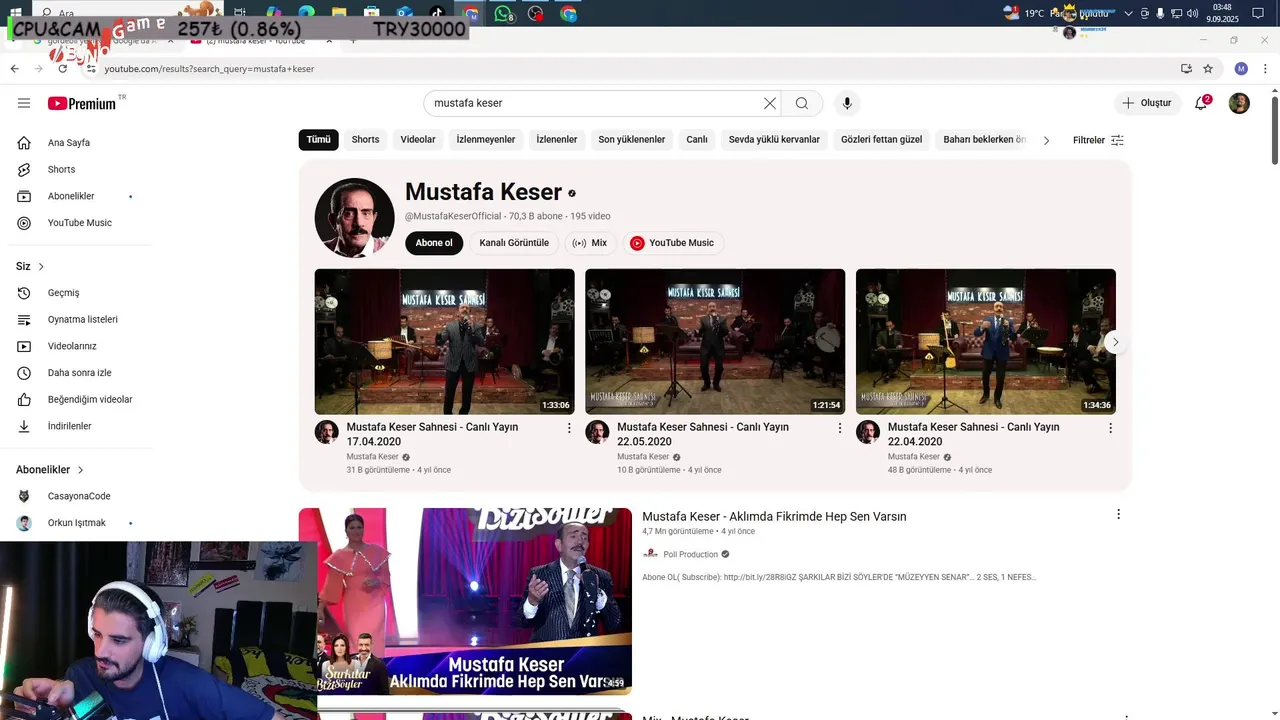Click the browser address bar URL
Image resolution: width=1280 pixels, height=720 pixels.
click(209, 69)
